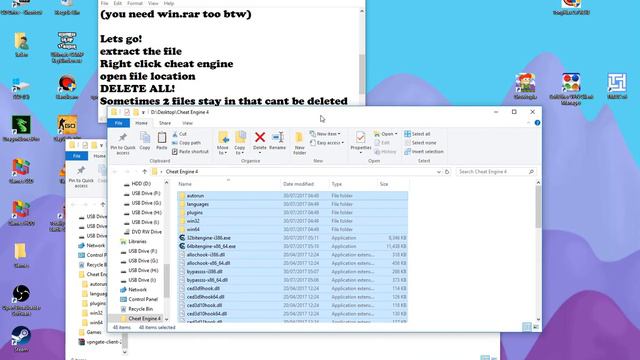Click the Properties checkmark icon in the ribbon
The image size is (640, 360).
[360, 138]
